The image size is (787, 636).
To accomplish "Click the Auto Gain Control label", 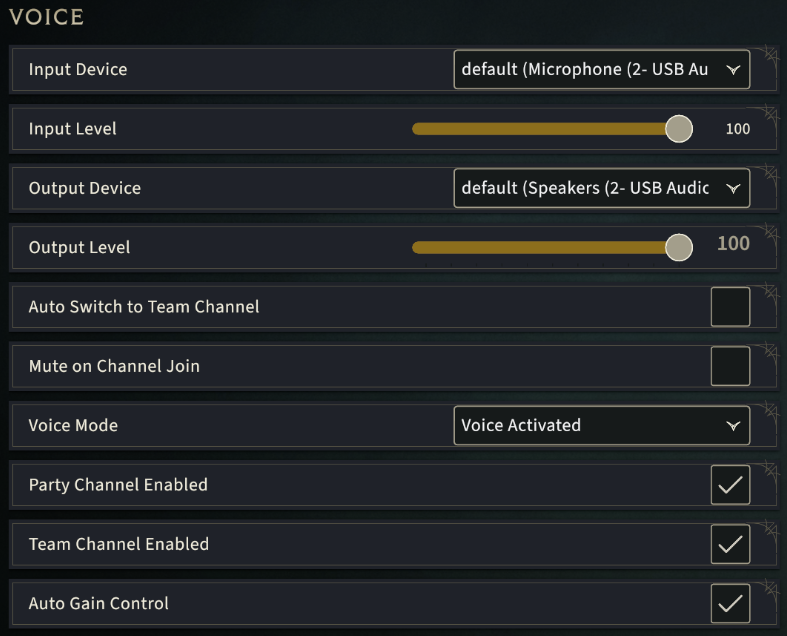I will 98,603.
